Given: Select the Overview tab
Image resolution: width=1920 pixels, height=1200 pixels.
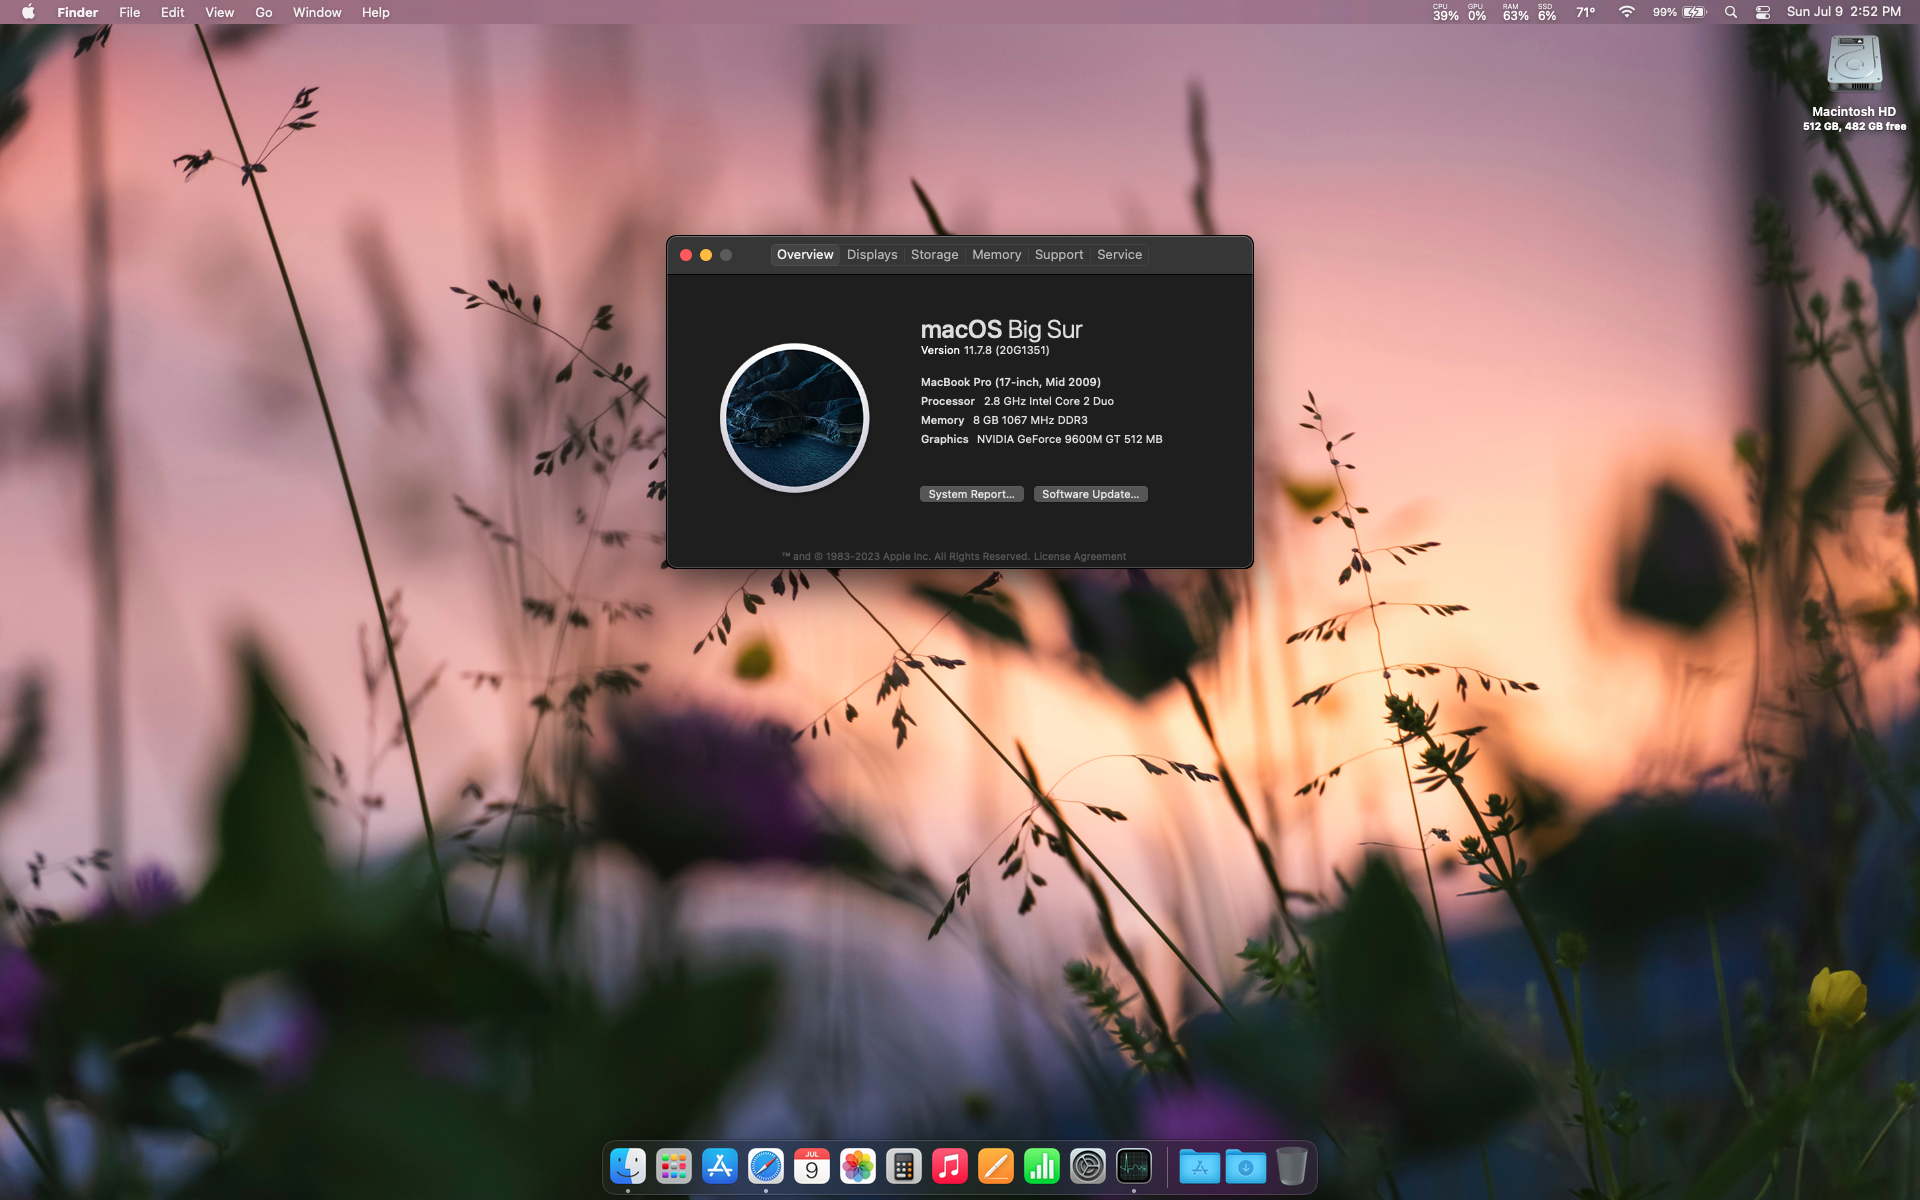Looking at the screenshot, I should 805,255.
